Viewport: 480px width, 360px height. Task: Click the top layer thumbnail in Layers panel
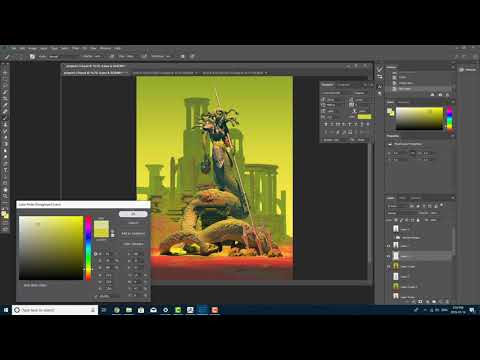click(396, 229)
